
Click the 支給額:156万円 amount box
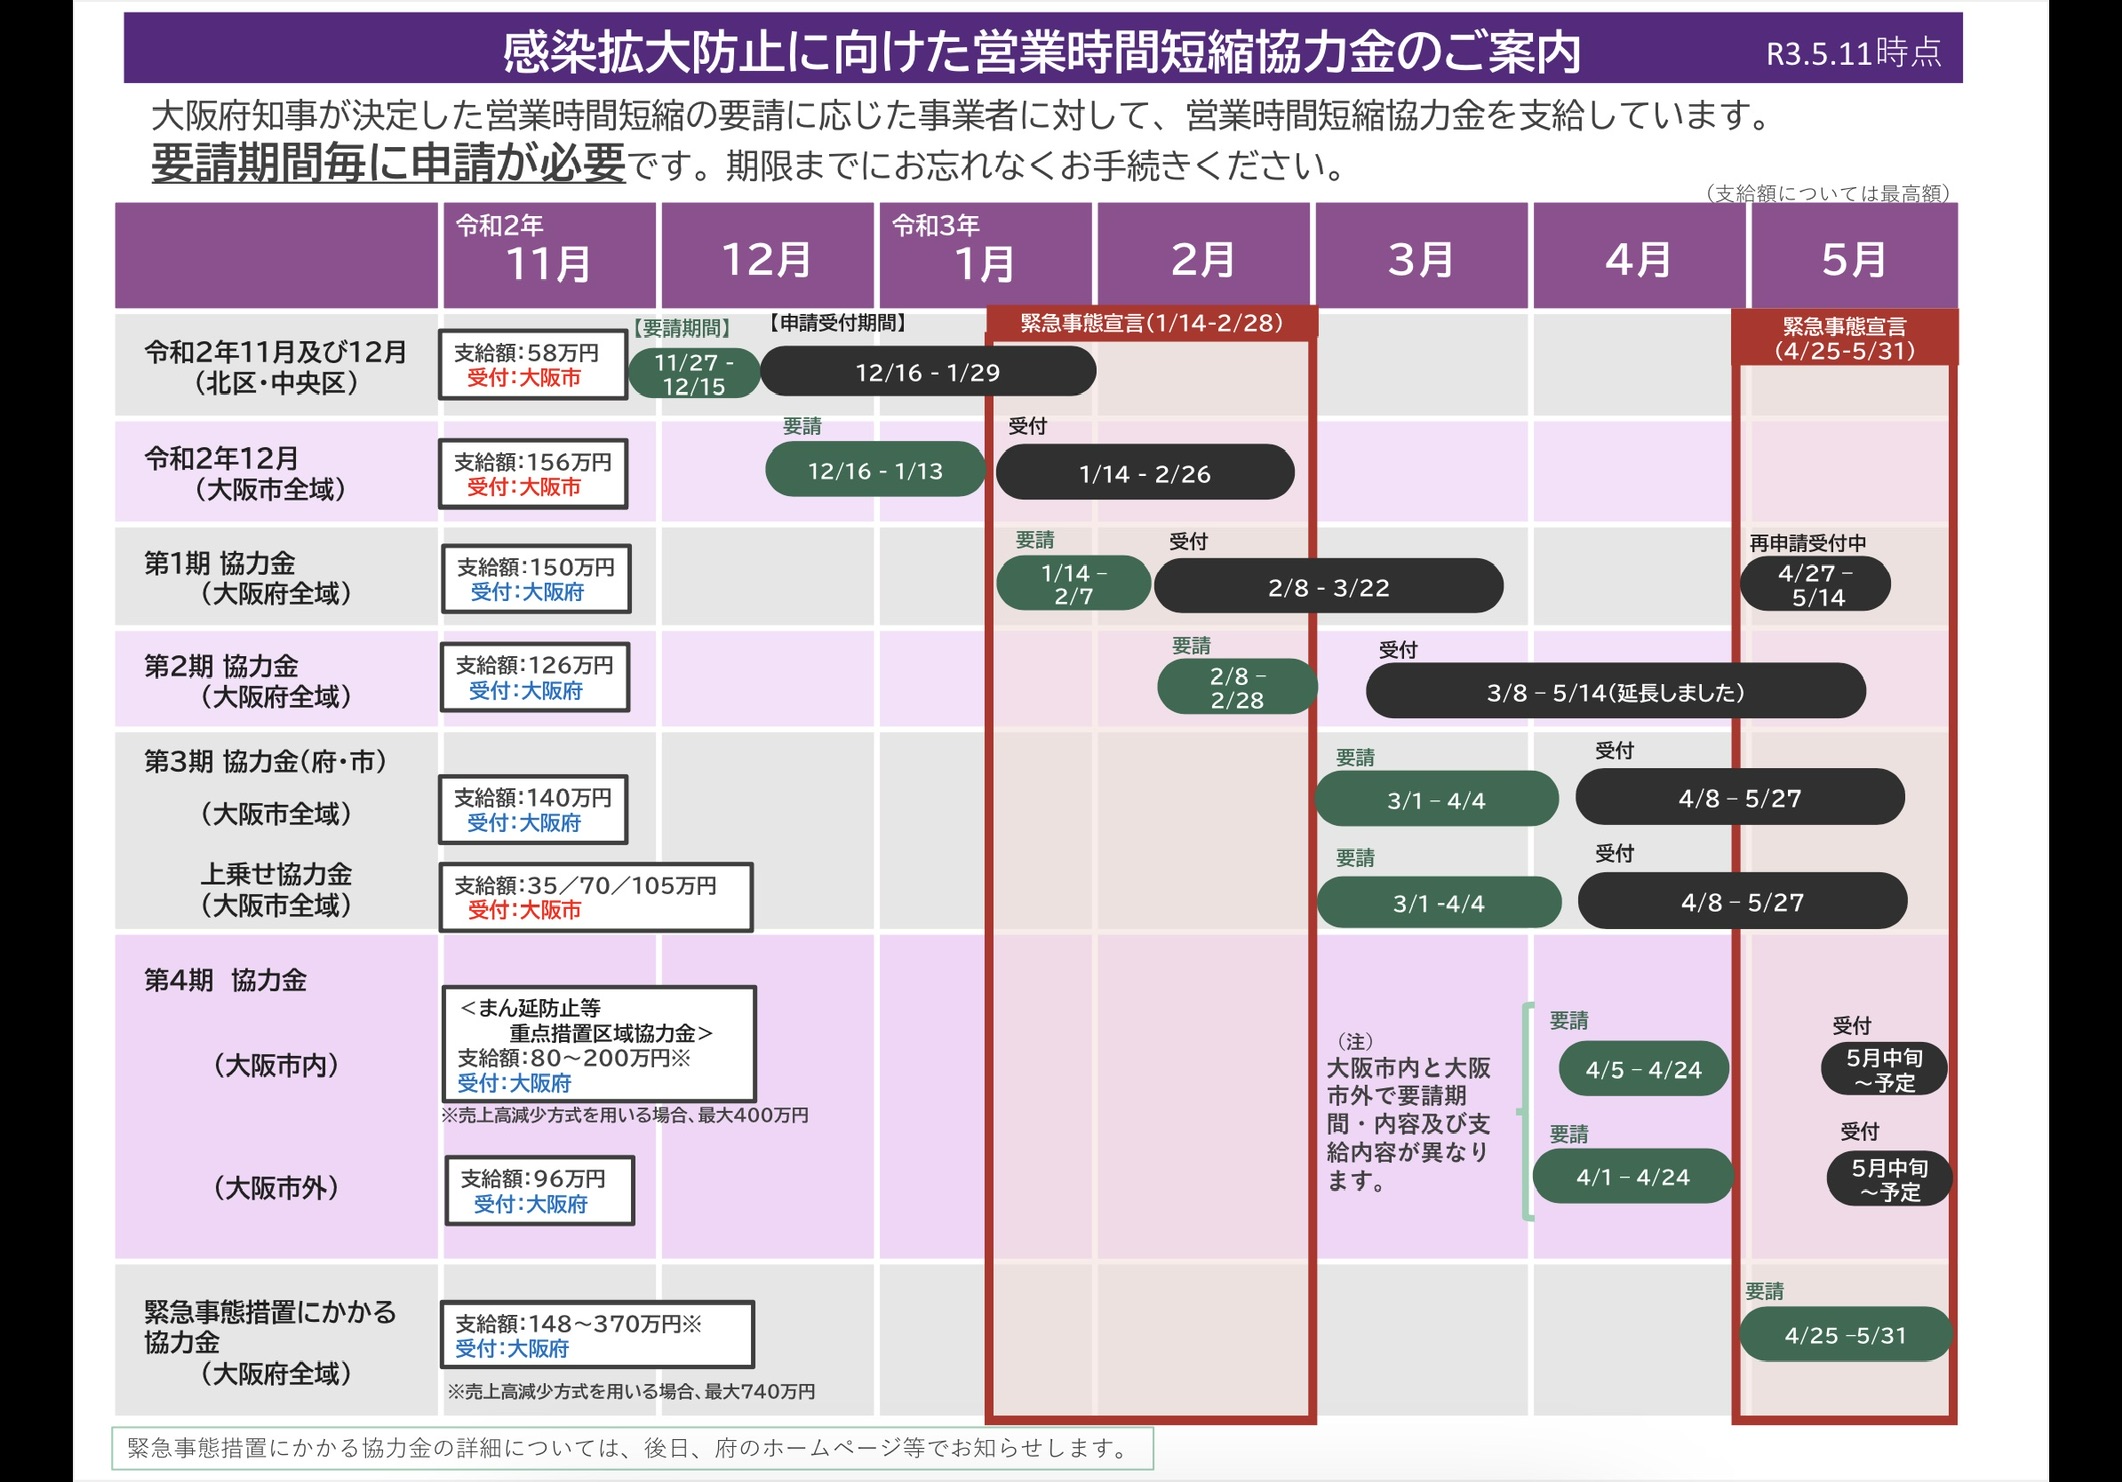click(532, 474)
